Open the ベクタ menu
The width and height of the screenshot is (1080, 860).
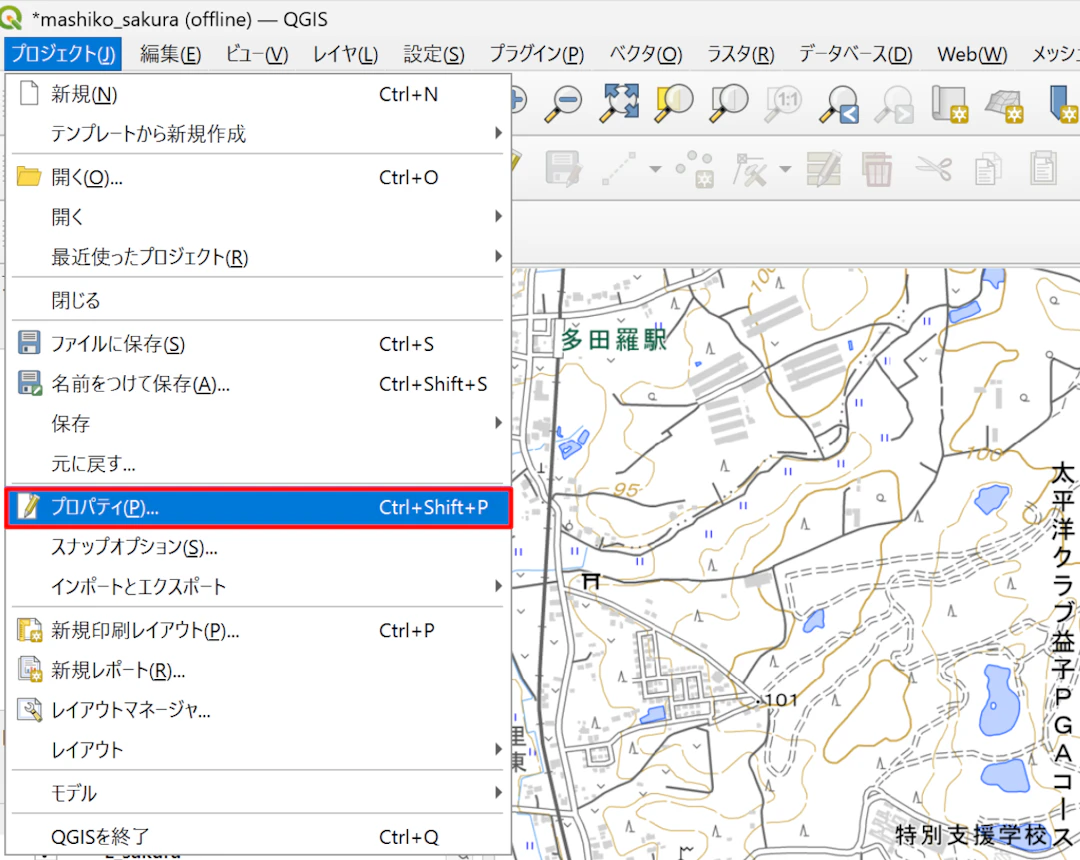[645, 55]
